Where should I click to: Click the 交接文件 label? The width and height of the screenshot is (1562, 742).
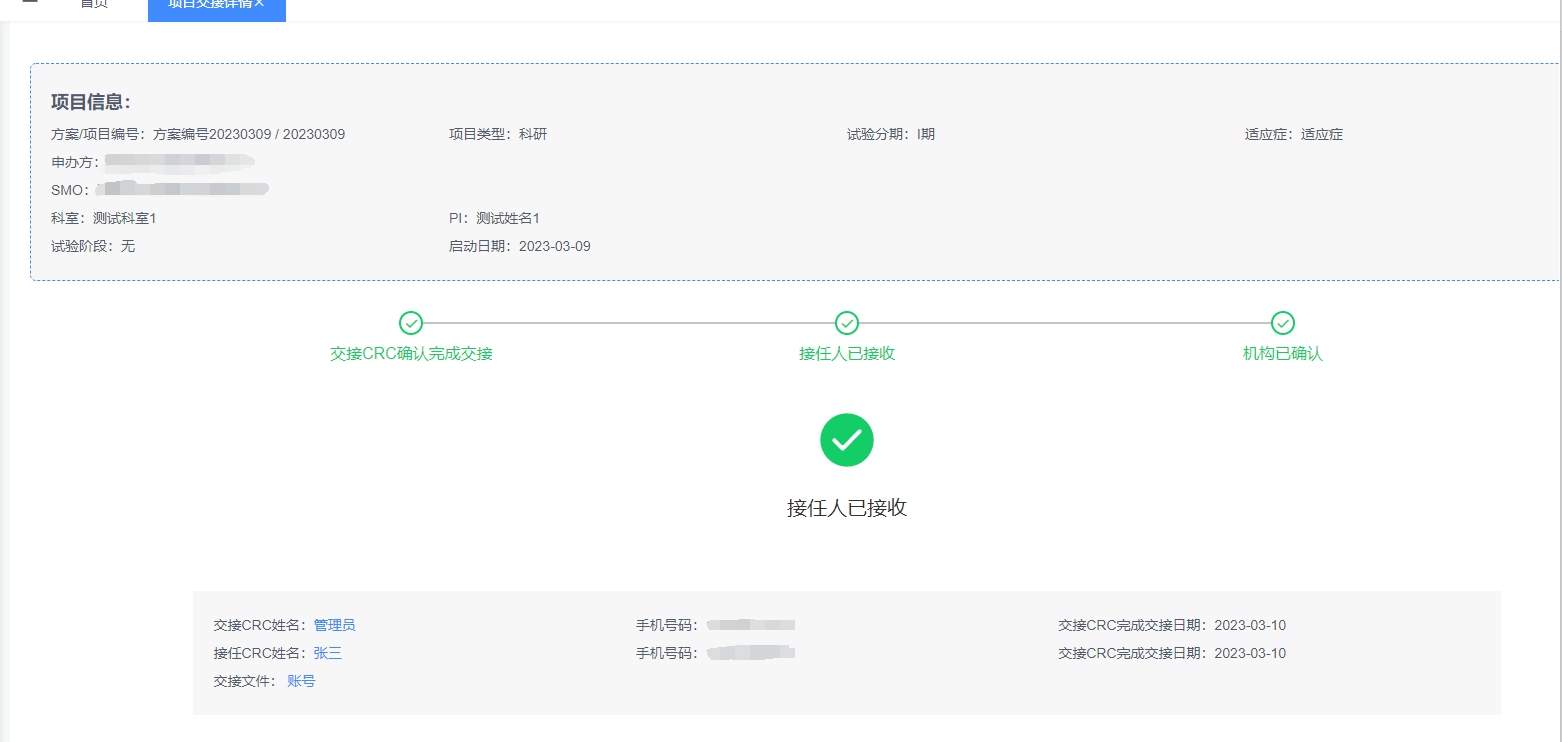point(245,681)
